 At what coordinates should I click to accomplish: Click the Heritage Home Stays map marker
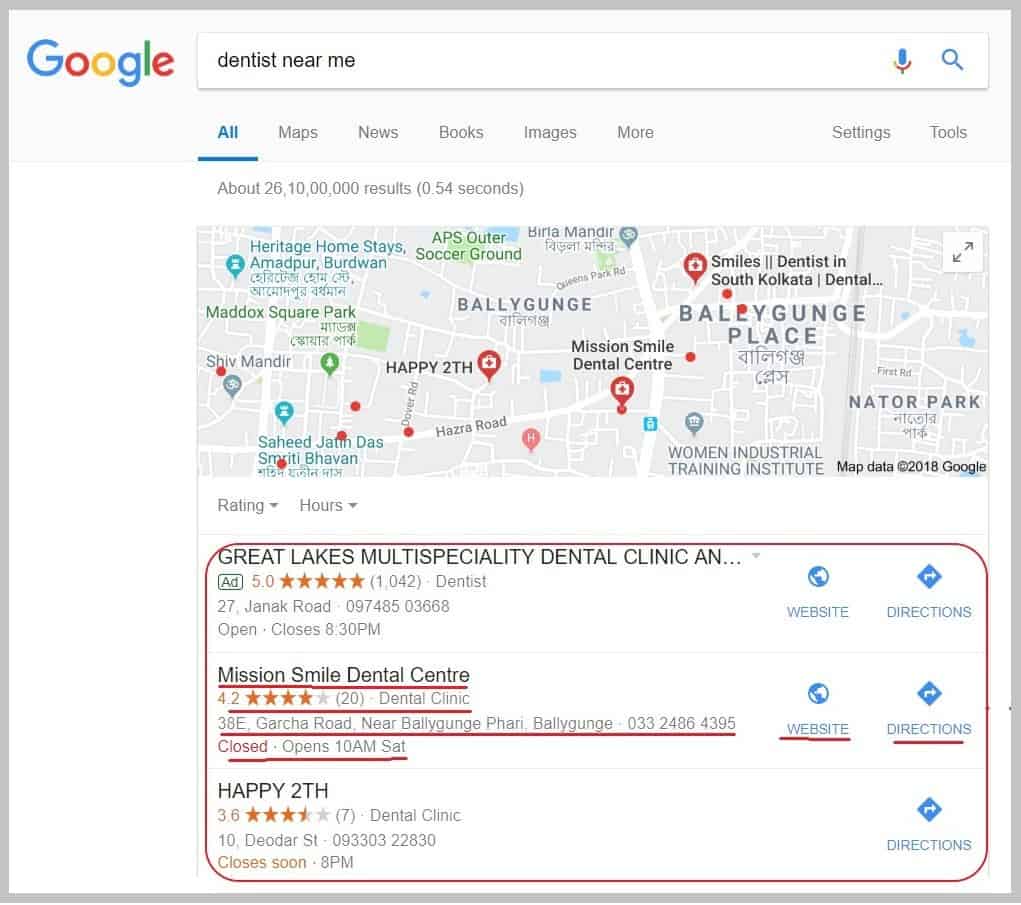[x=235, y=266]
